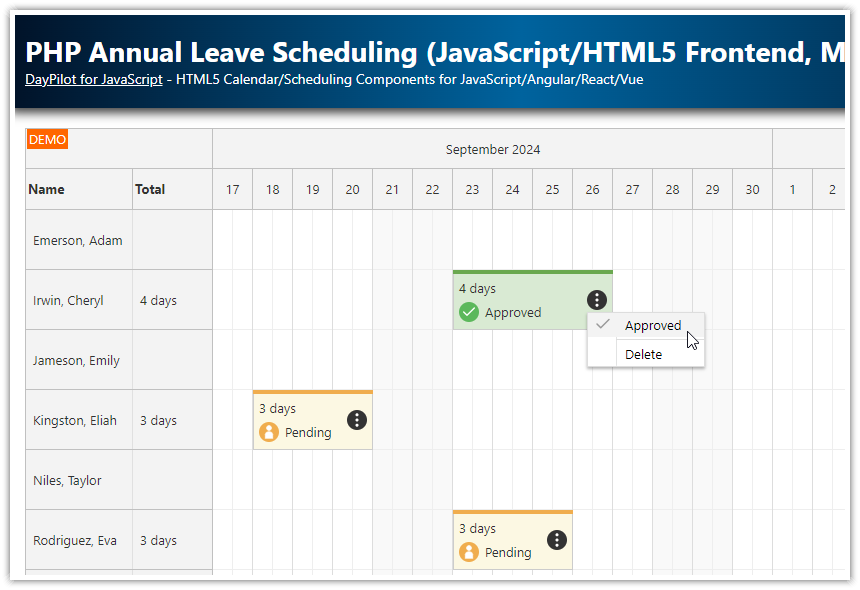
Task: Click the Total column header
Action: coord(150,189)
